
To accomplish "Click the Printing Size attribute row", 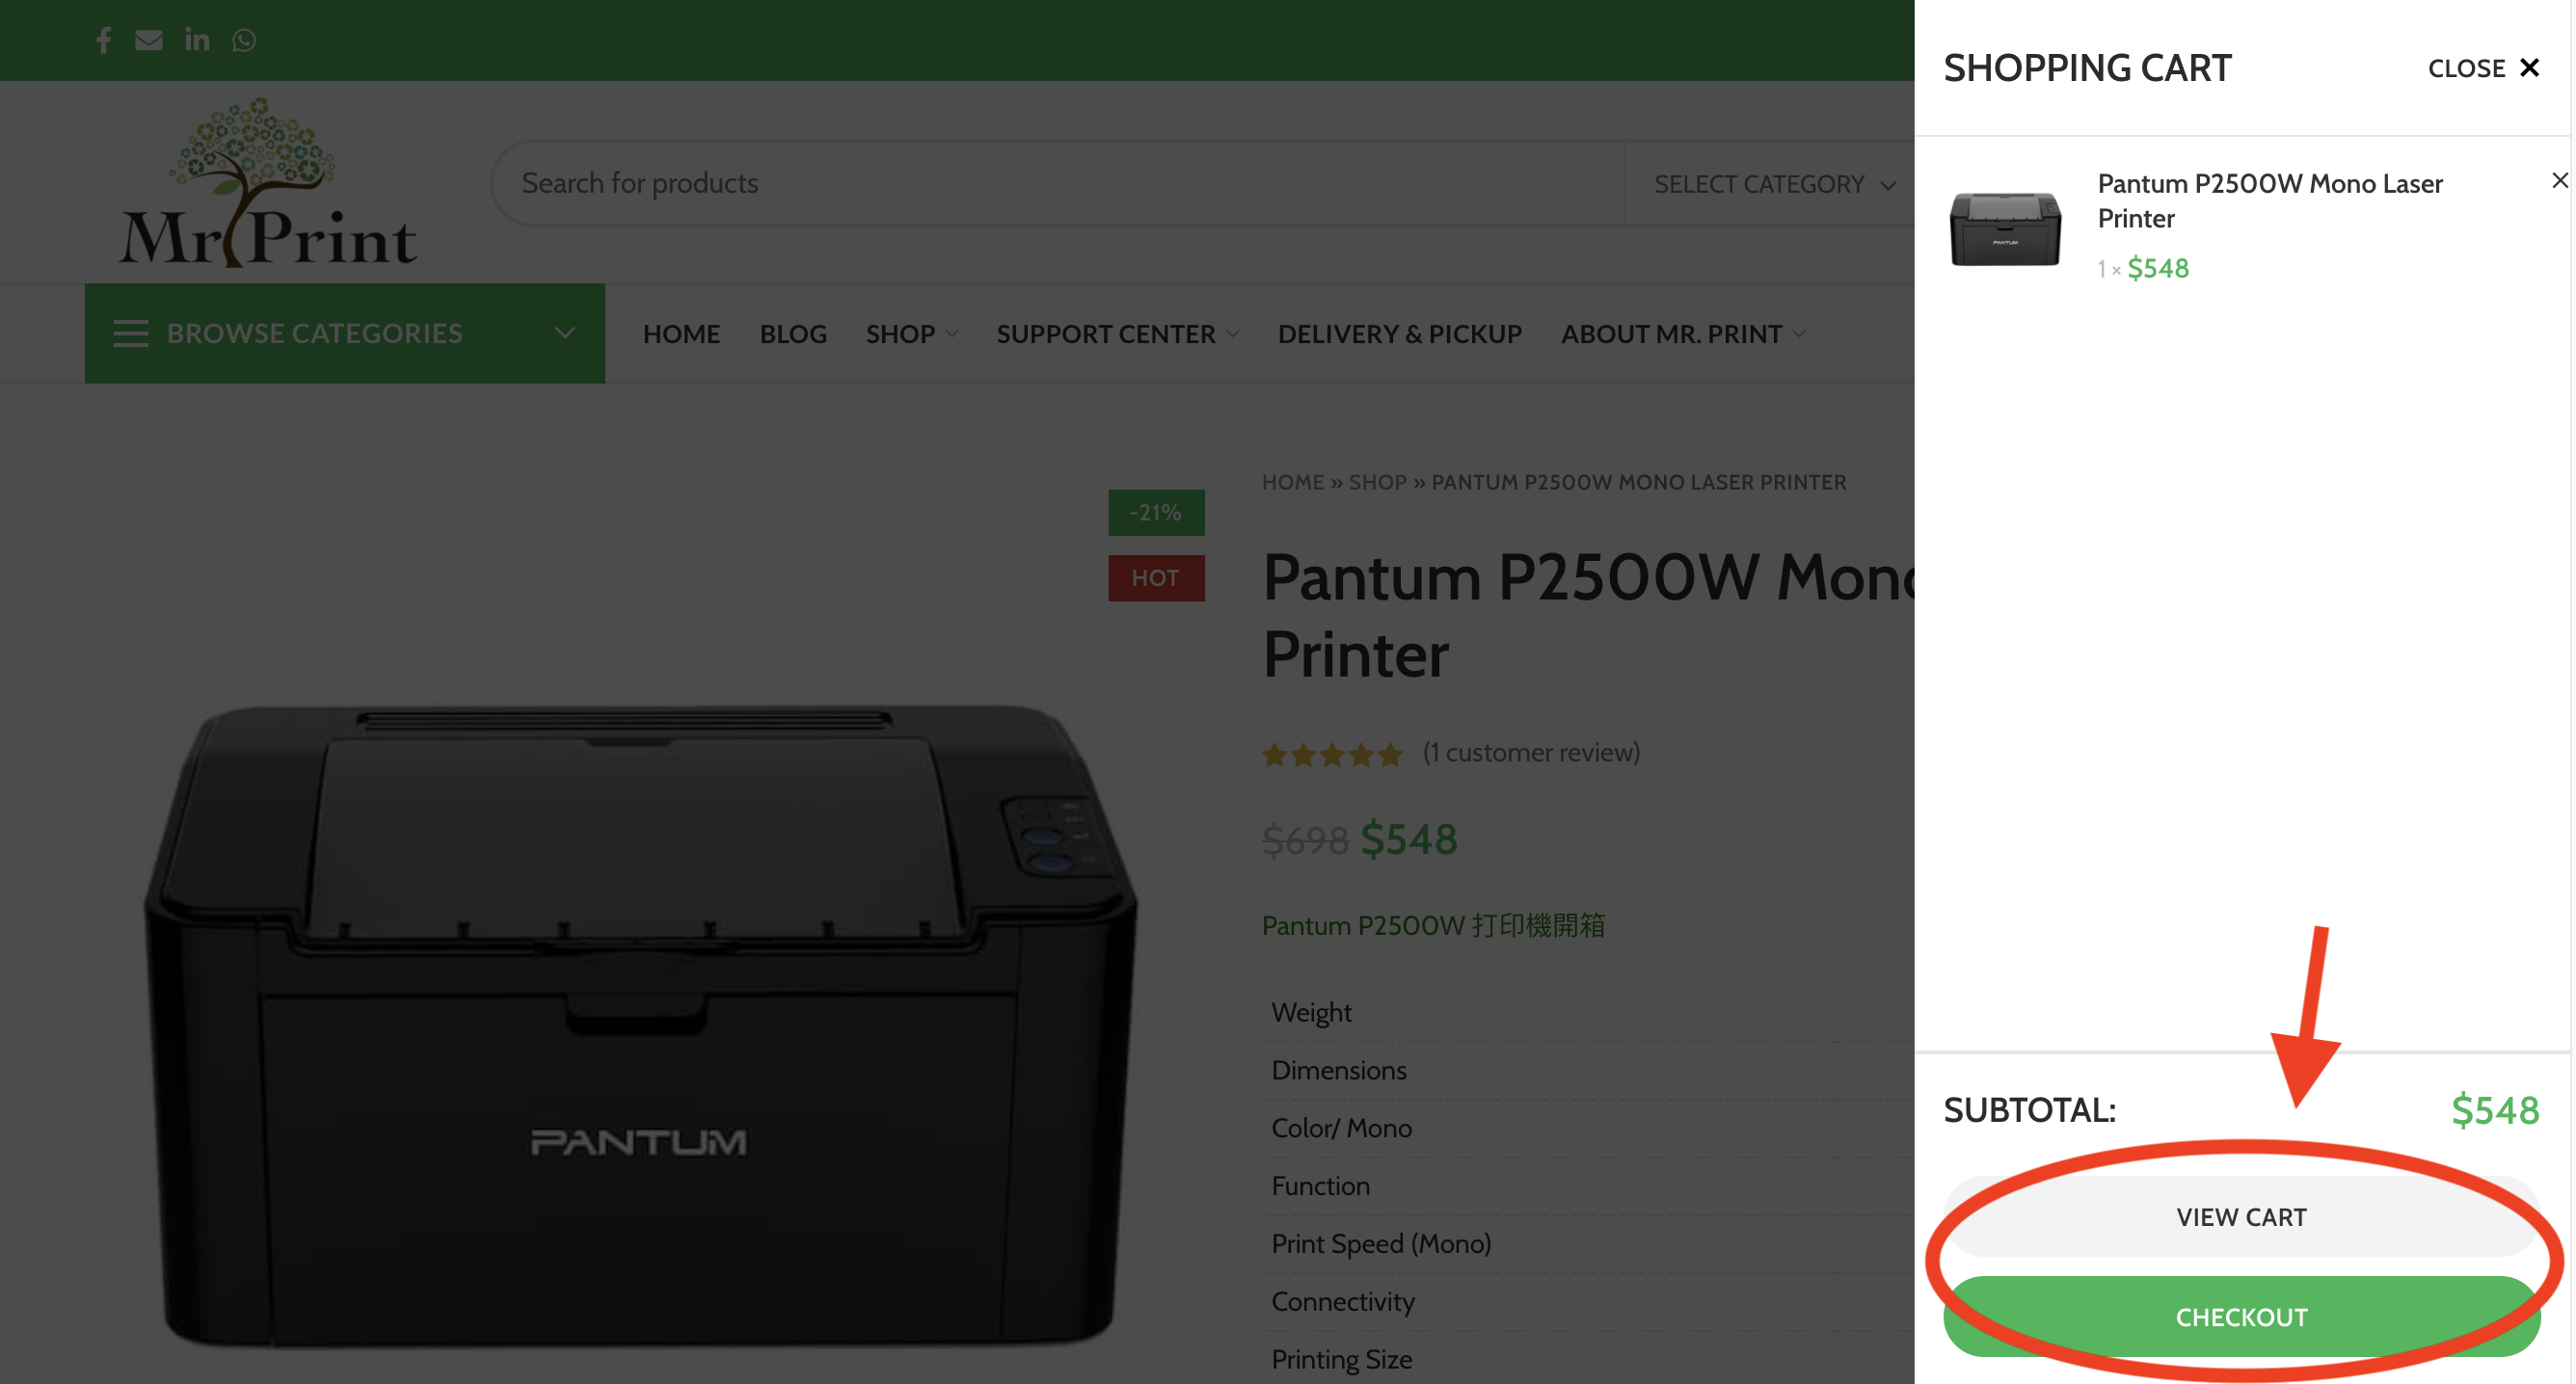I will [x=1588, y=1358].
